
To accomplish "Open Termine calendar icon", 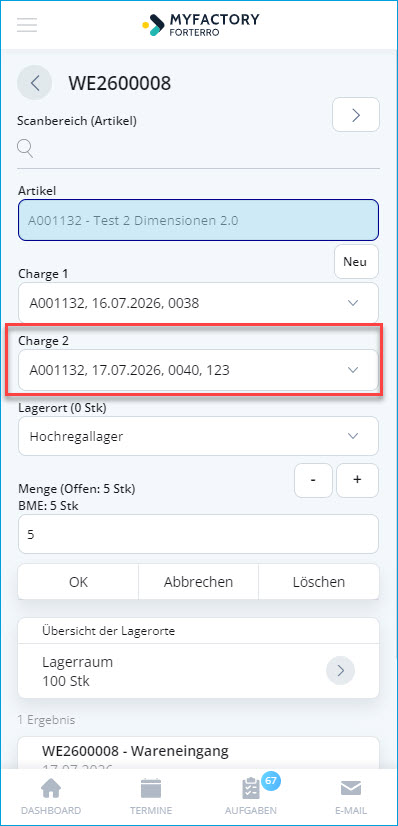I will [151, 789].
